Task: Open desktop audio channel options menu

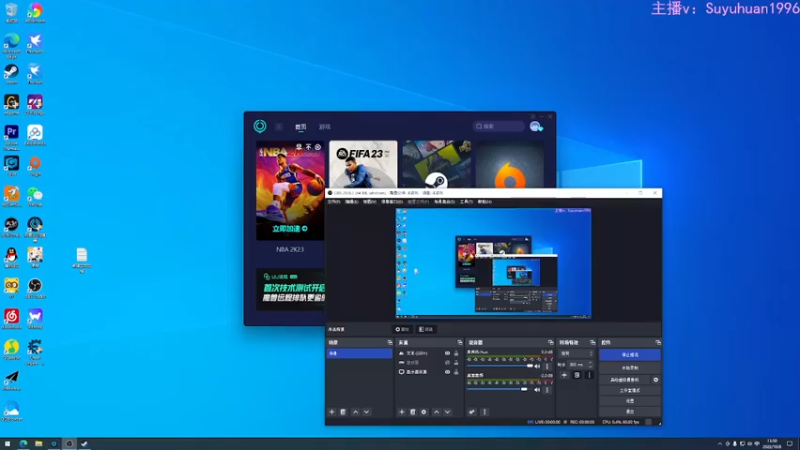Action: click(547, 390)
